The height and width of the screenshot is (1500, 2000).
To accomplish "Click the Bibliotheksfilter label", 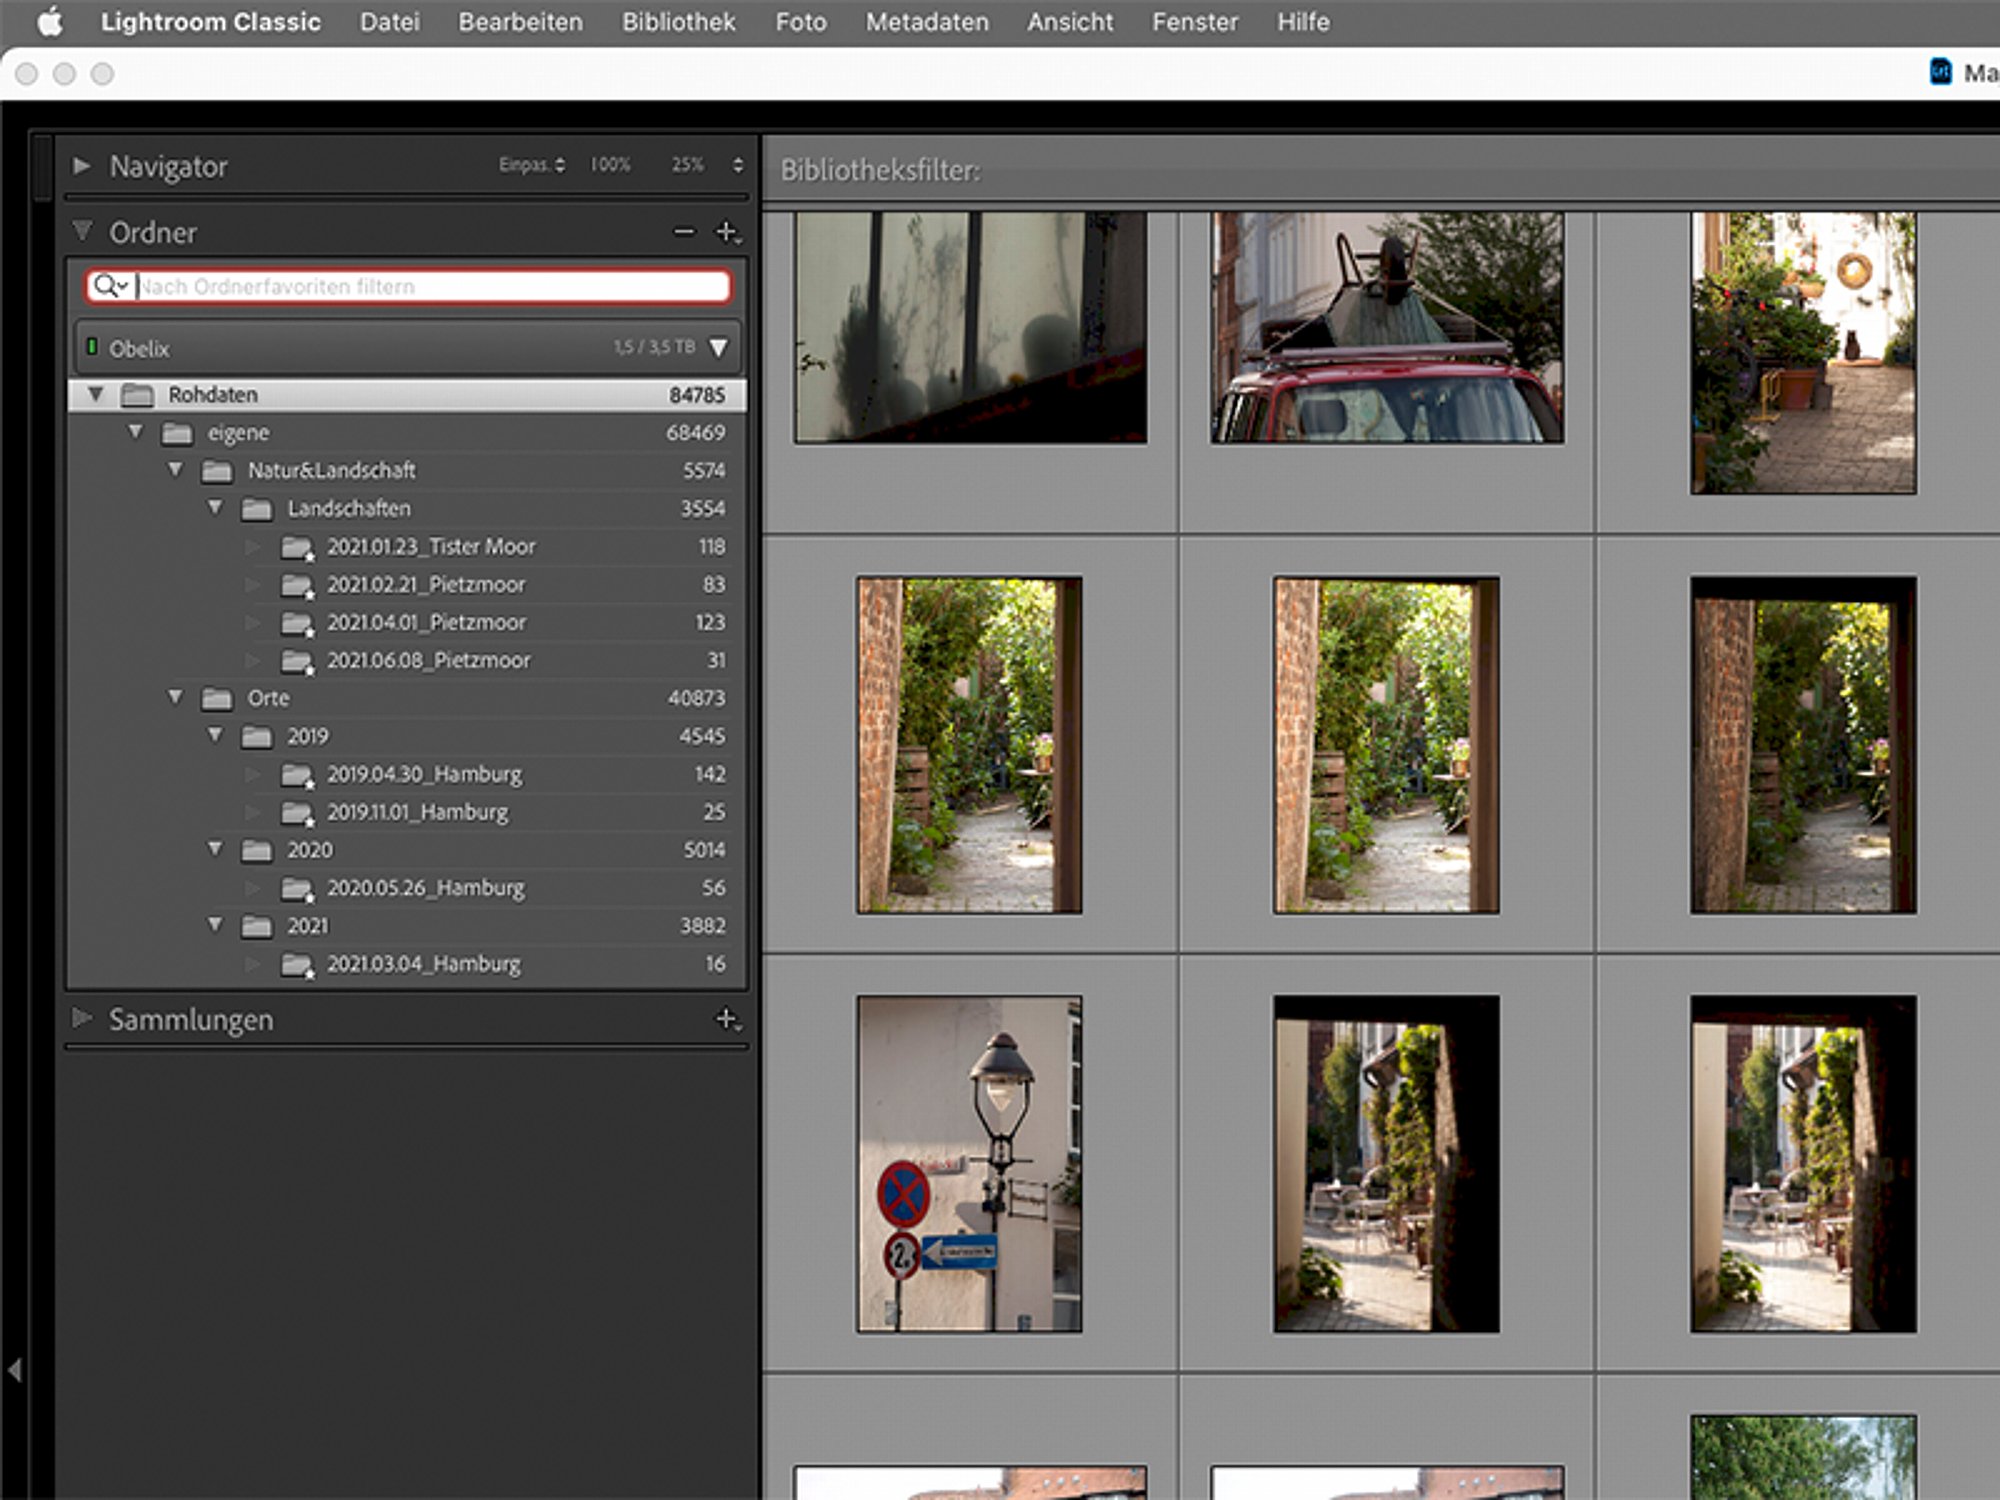I will pyautogui.click(x=881, y=170).
